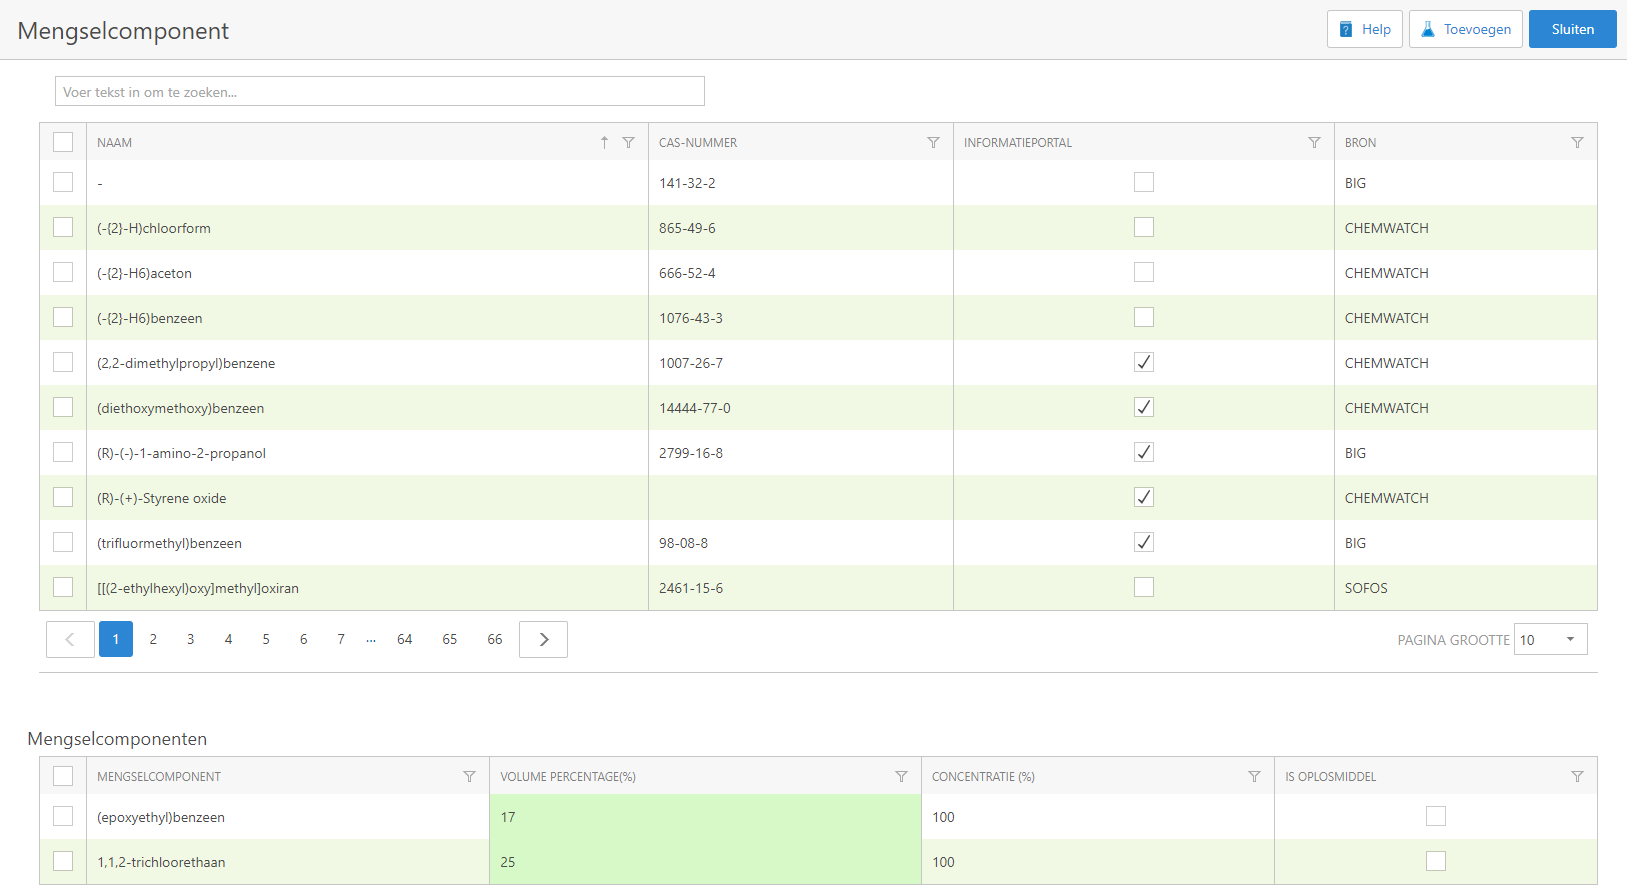Image resolution: width=1627 pixels, height=893 pixels.
Task: Open filter for IS OPLOSMIDDEL column
Action: (x=1577, y=777)
